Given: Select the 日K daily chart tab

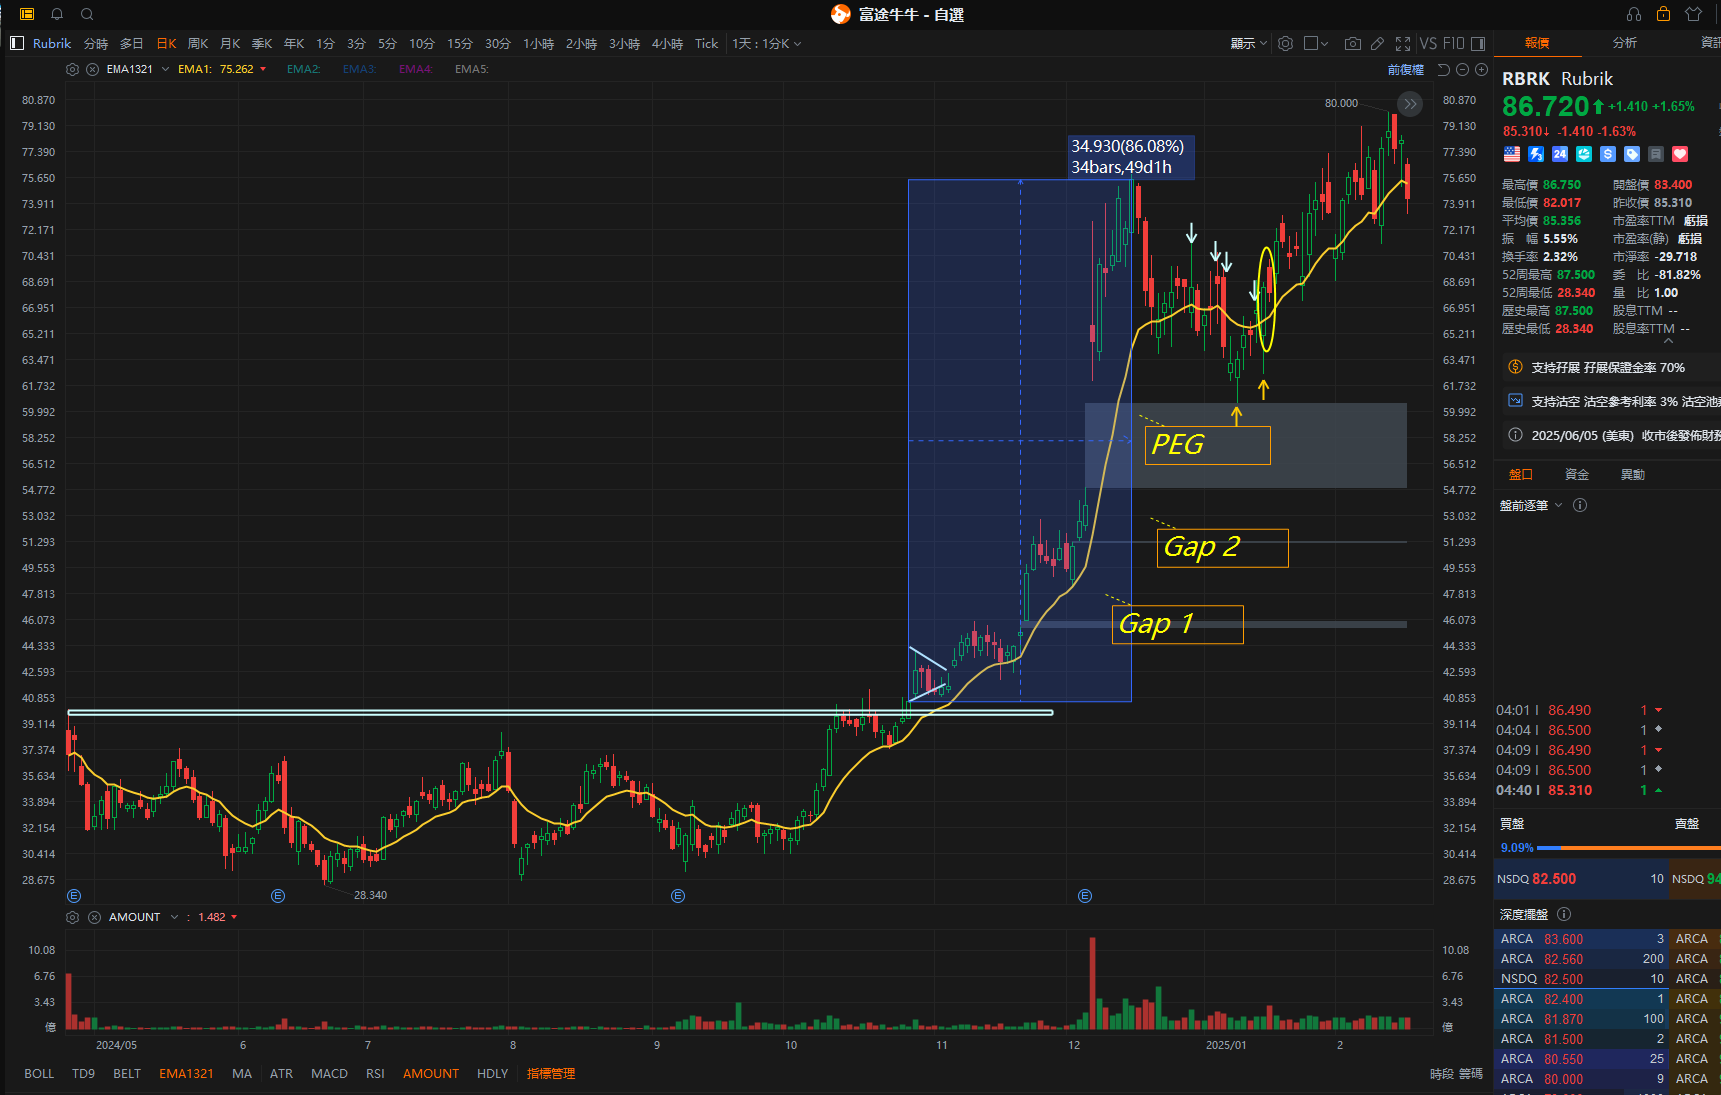Looking at the screenshot, I should click(x=166, y=43).
